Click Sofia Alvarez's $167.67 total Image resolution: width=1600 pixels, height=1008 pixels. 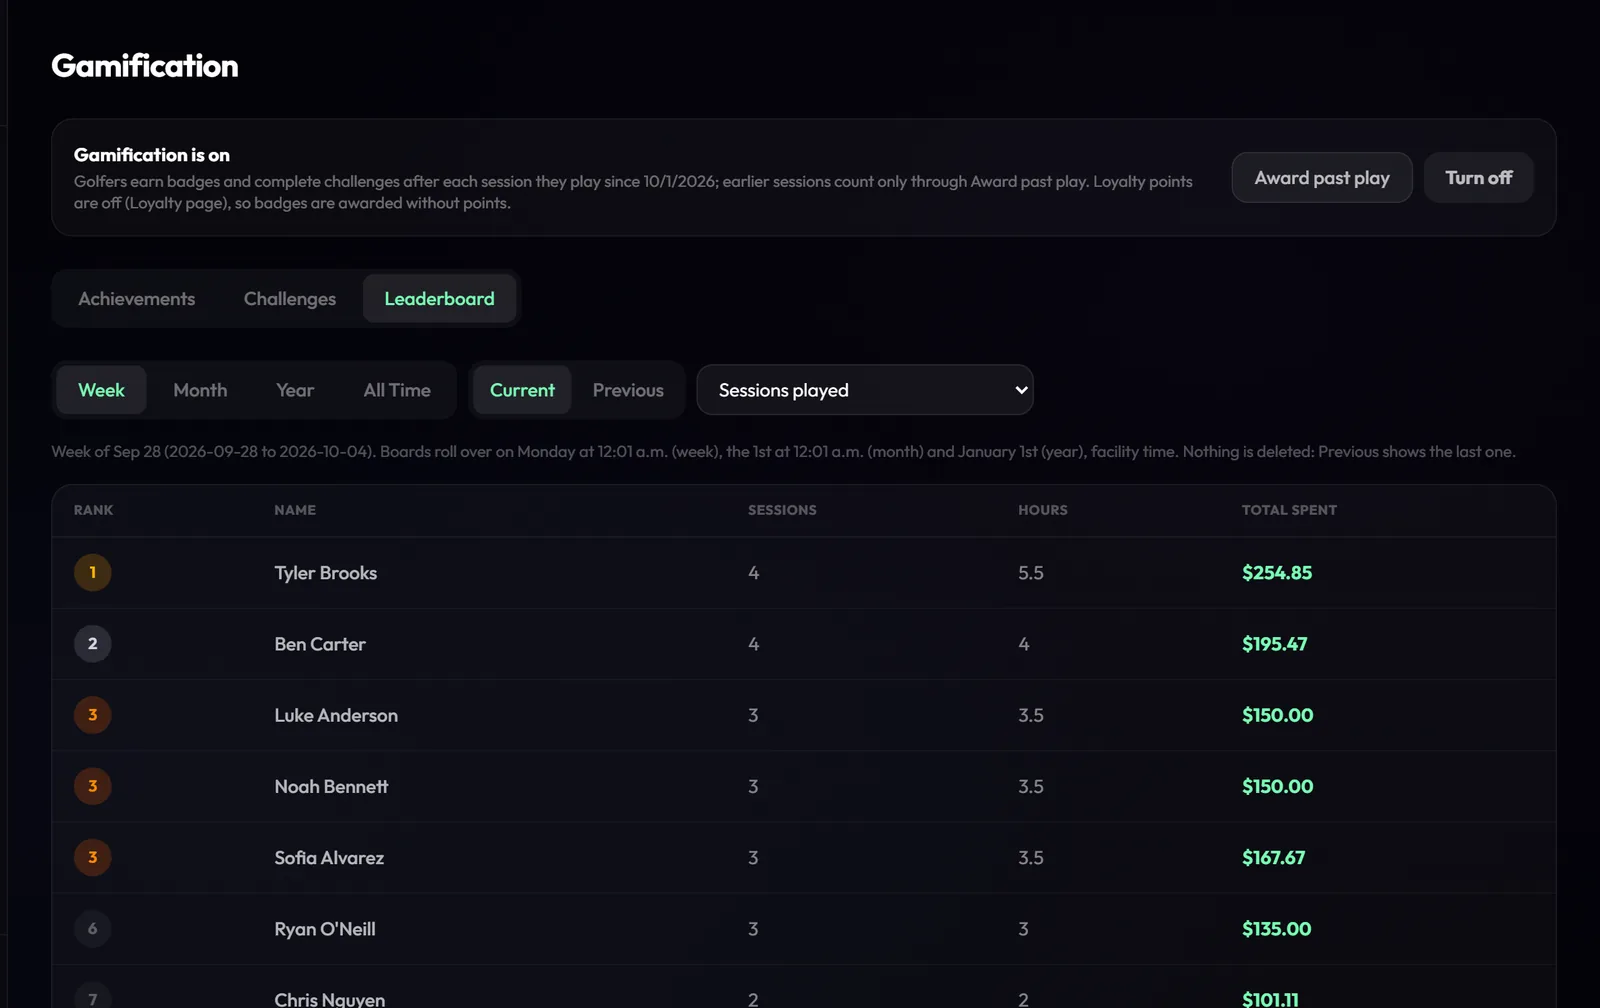(1274, 857)
